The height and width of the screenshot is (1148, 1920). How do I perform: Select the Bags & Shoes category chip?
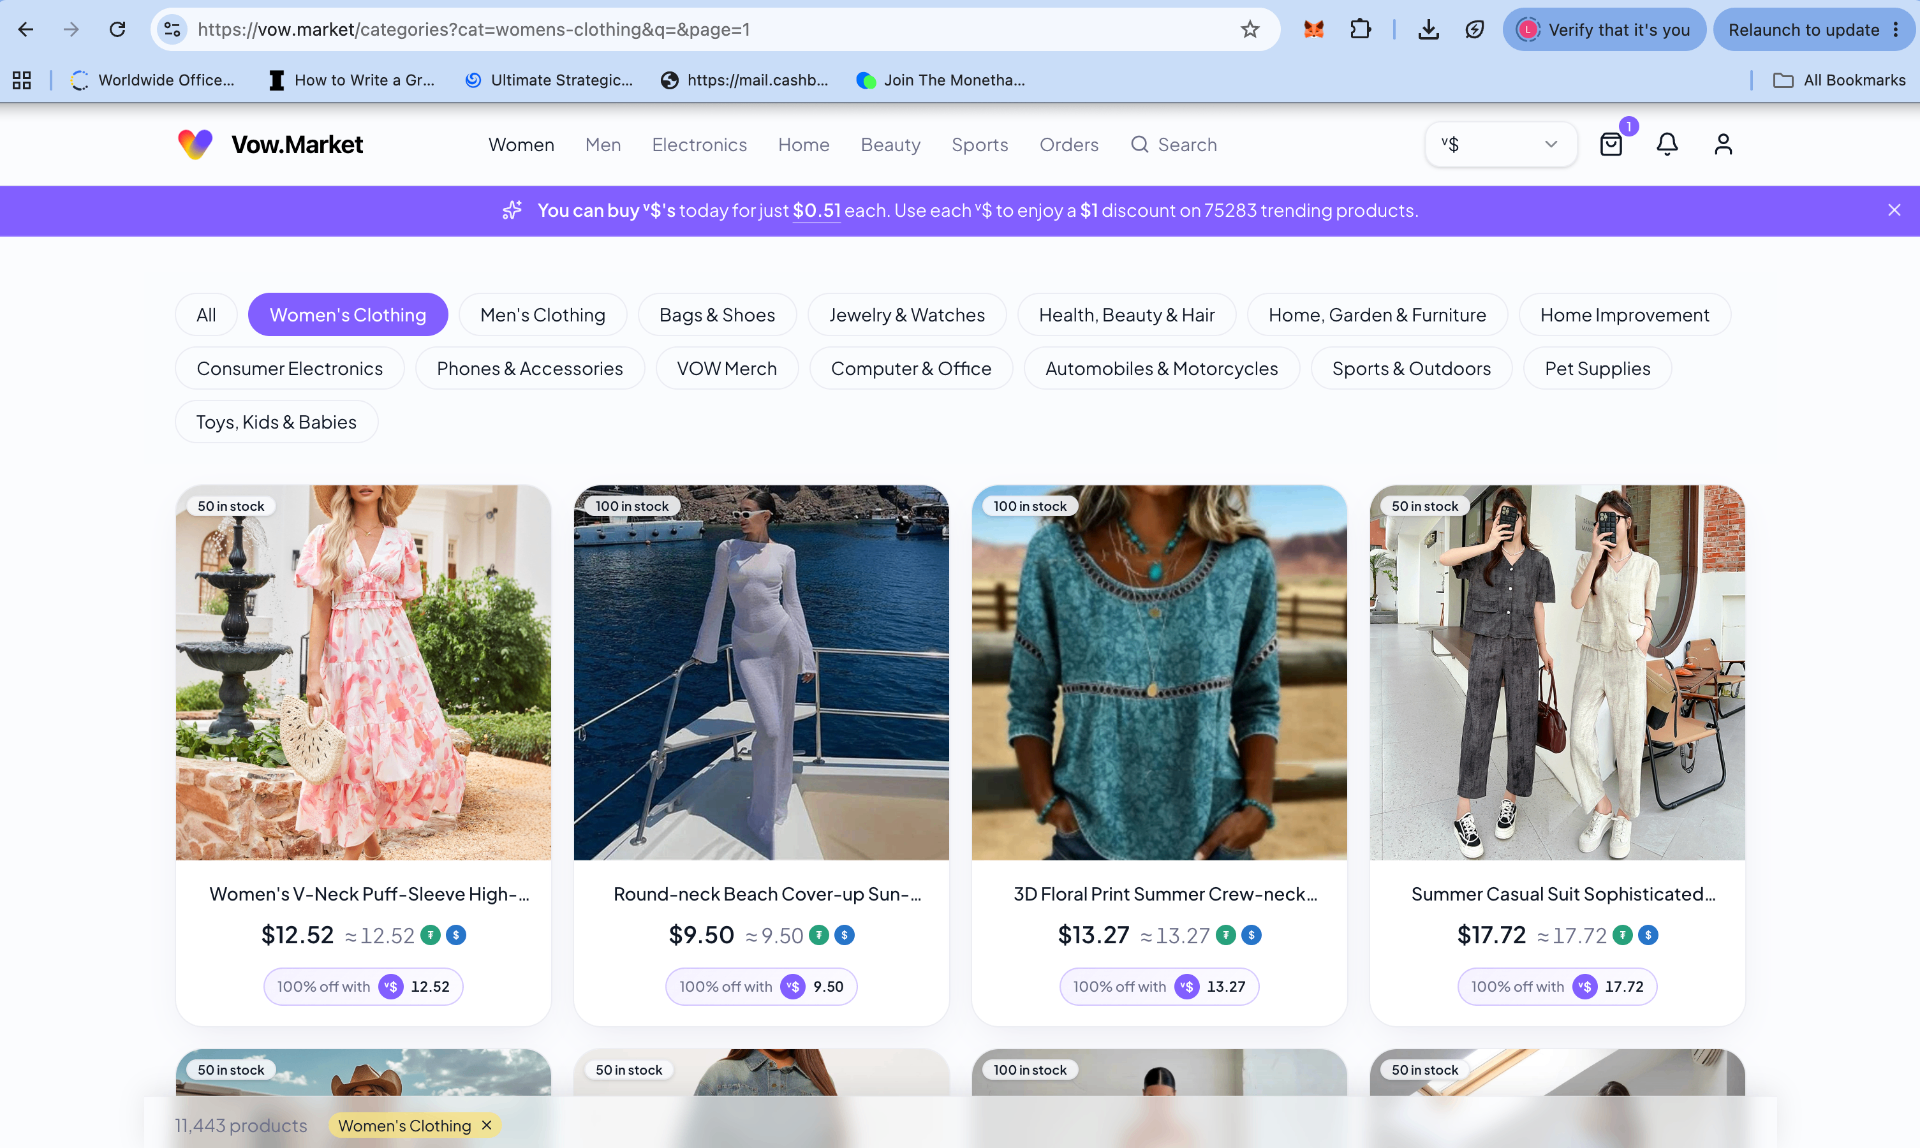[717, 315]
